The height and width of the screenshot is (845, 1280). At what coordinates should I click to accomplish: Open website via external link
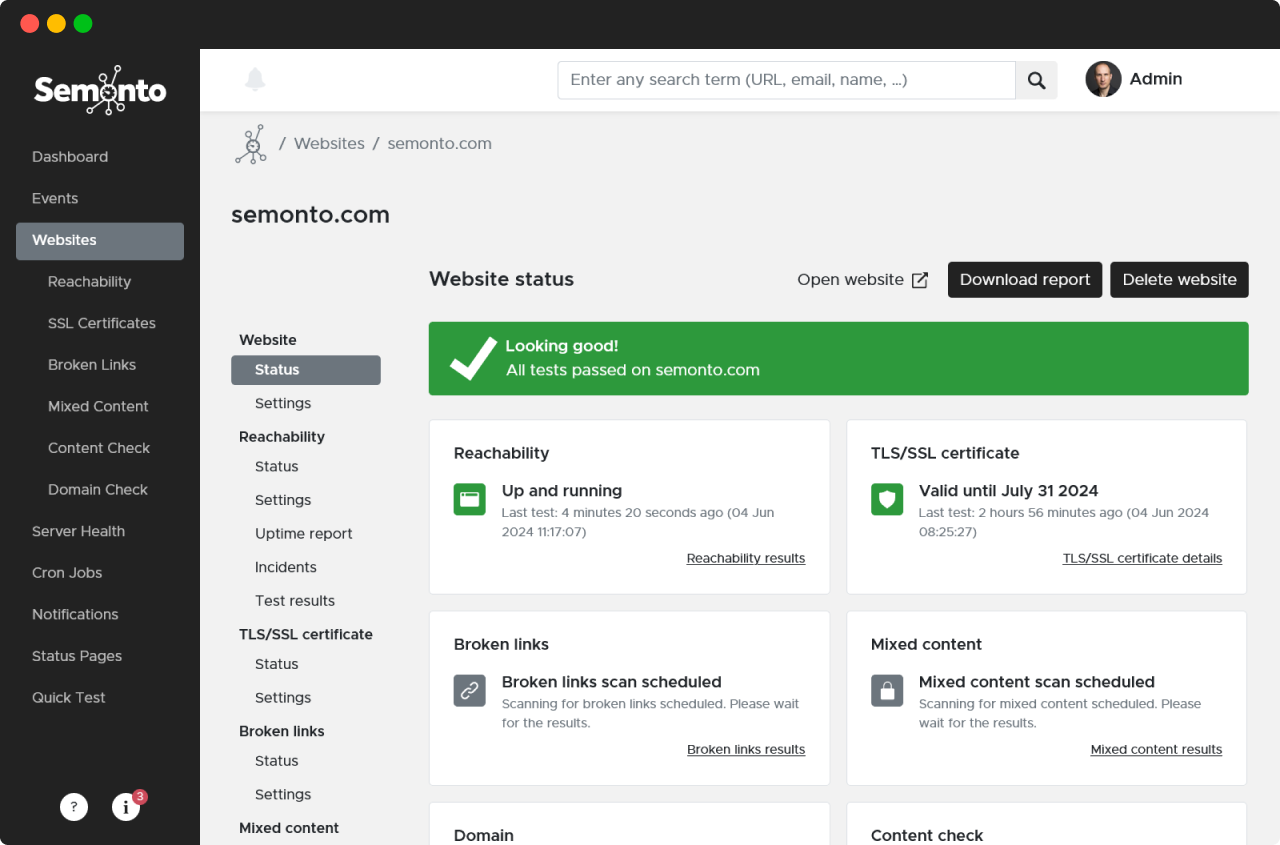tap(862, 280)
